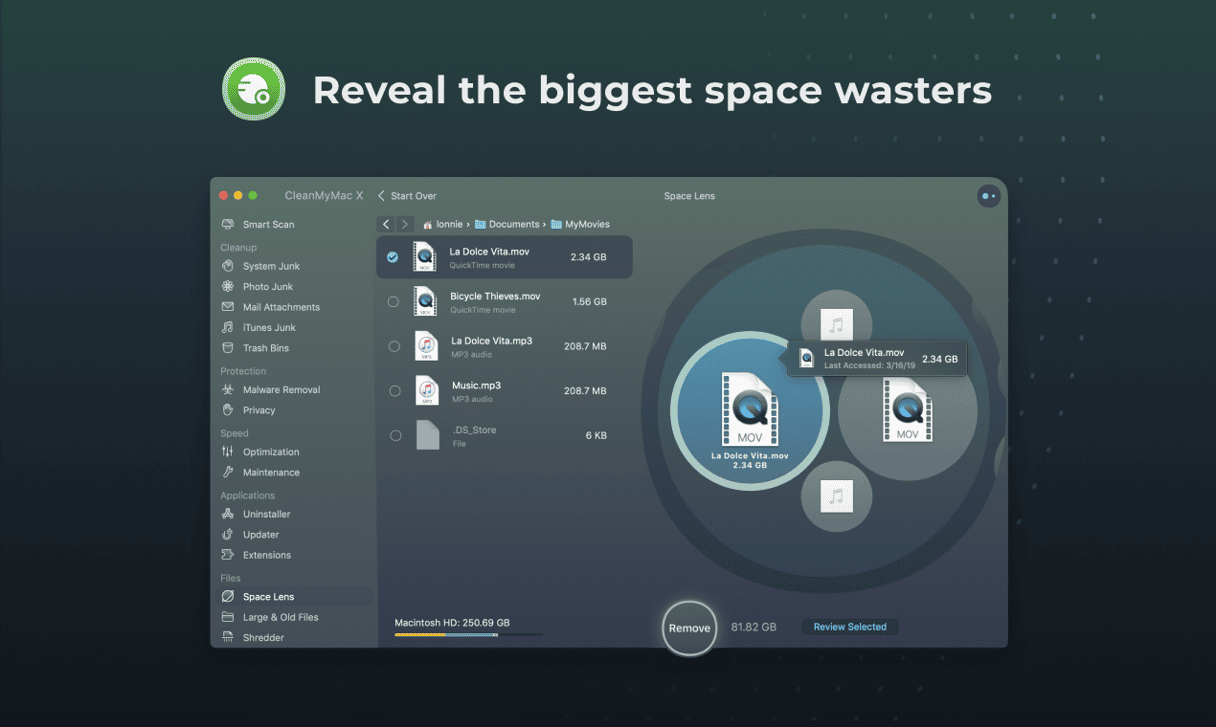Image resolution: width=1216 pixels, height=727 pixels.
Task: Click the Mail Attachments envelope icon
Action: point(228,307)
